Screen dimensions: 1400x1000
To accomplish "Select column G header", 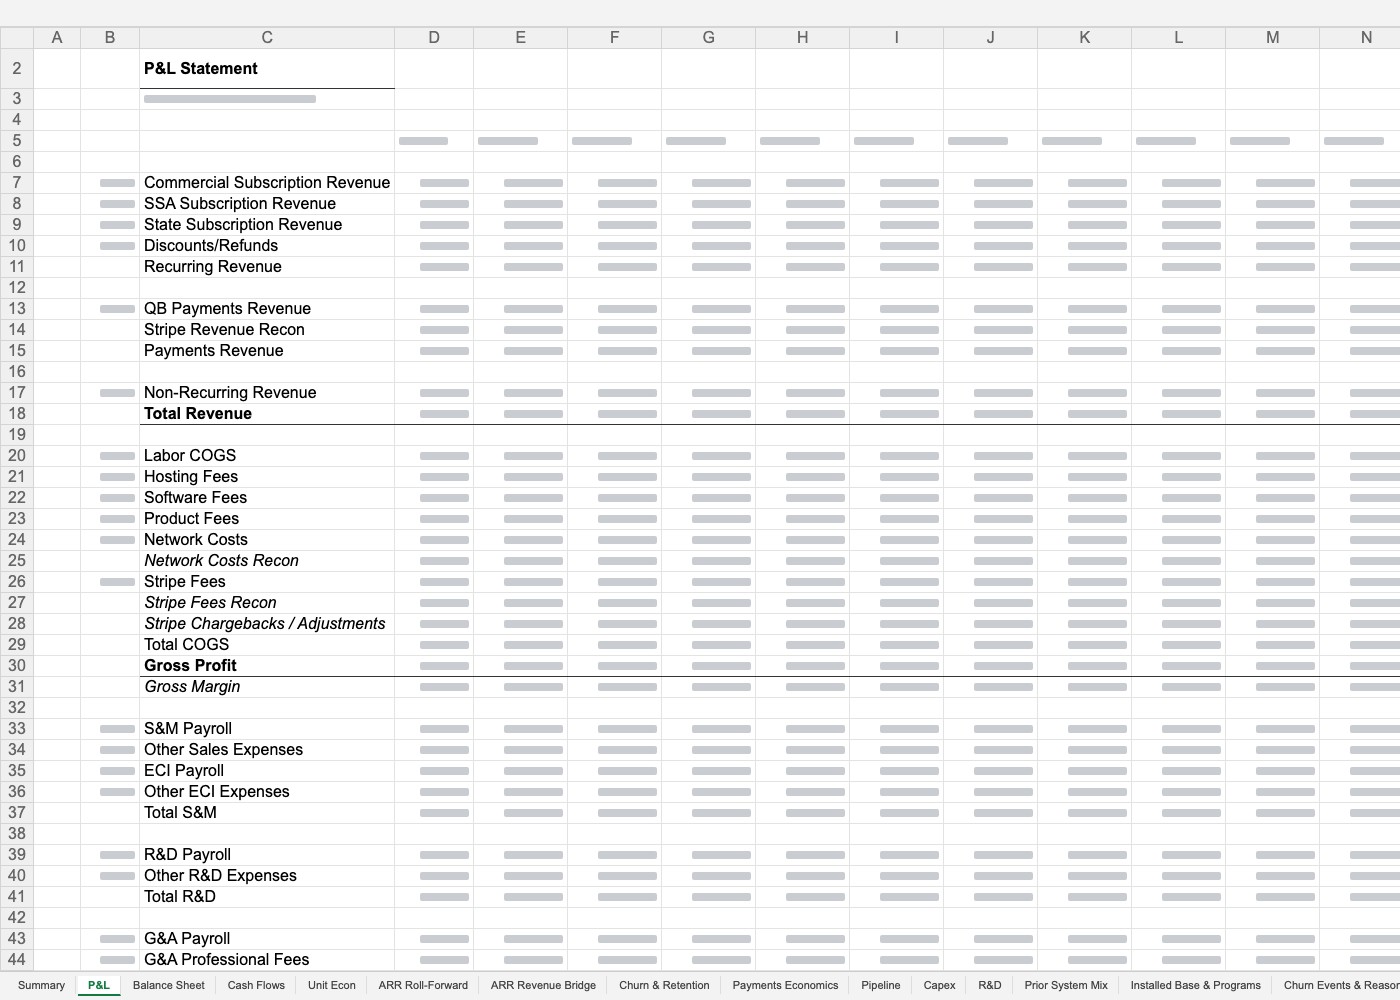I will pyautogui.click(x=709, y=37).
